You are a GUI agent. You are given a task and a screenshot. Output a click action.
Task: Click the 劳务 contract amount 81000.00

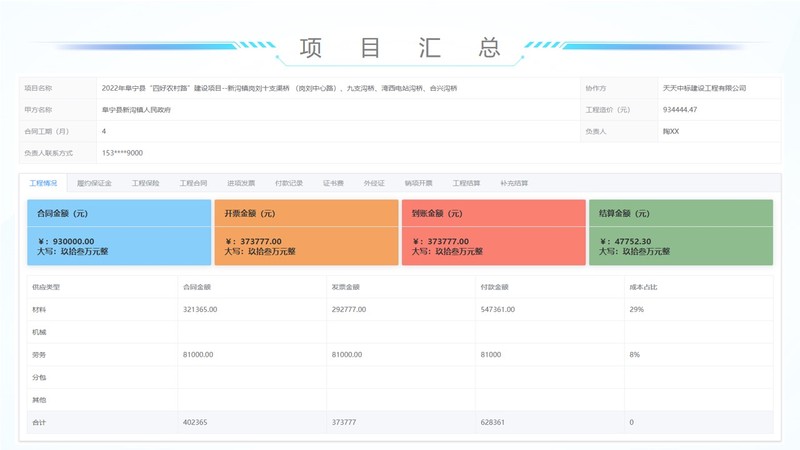click(x=198, y=355)
